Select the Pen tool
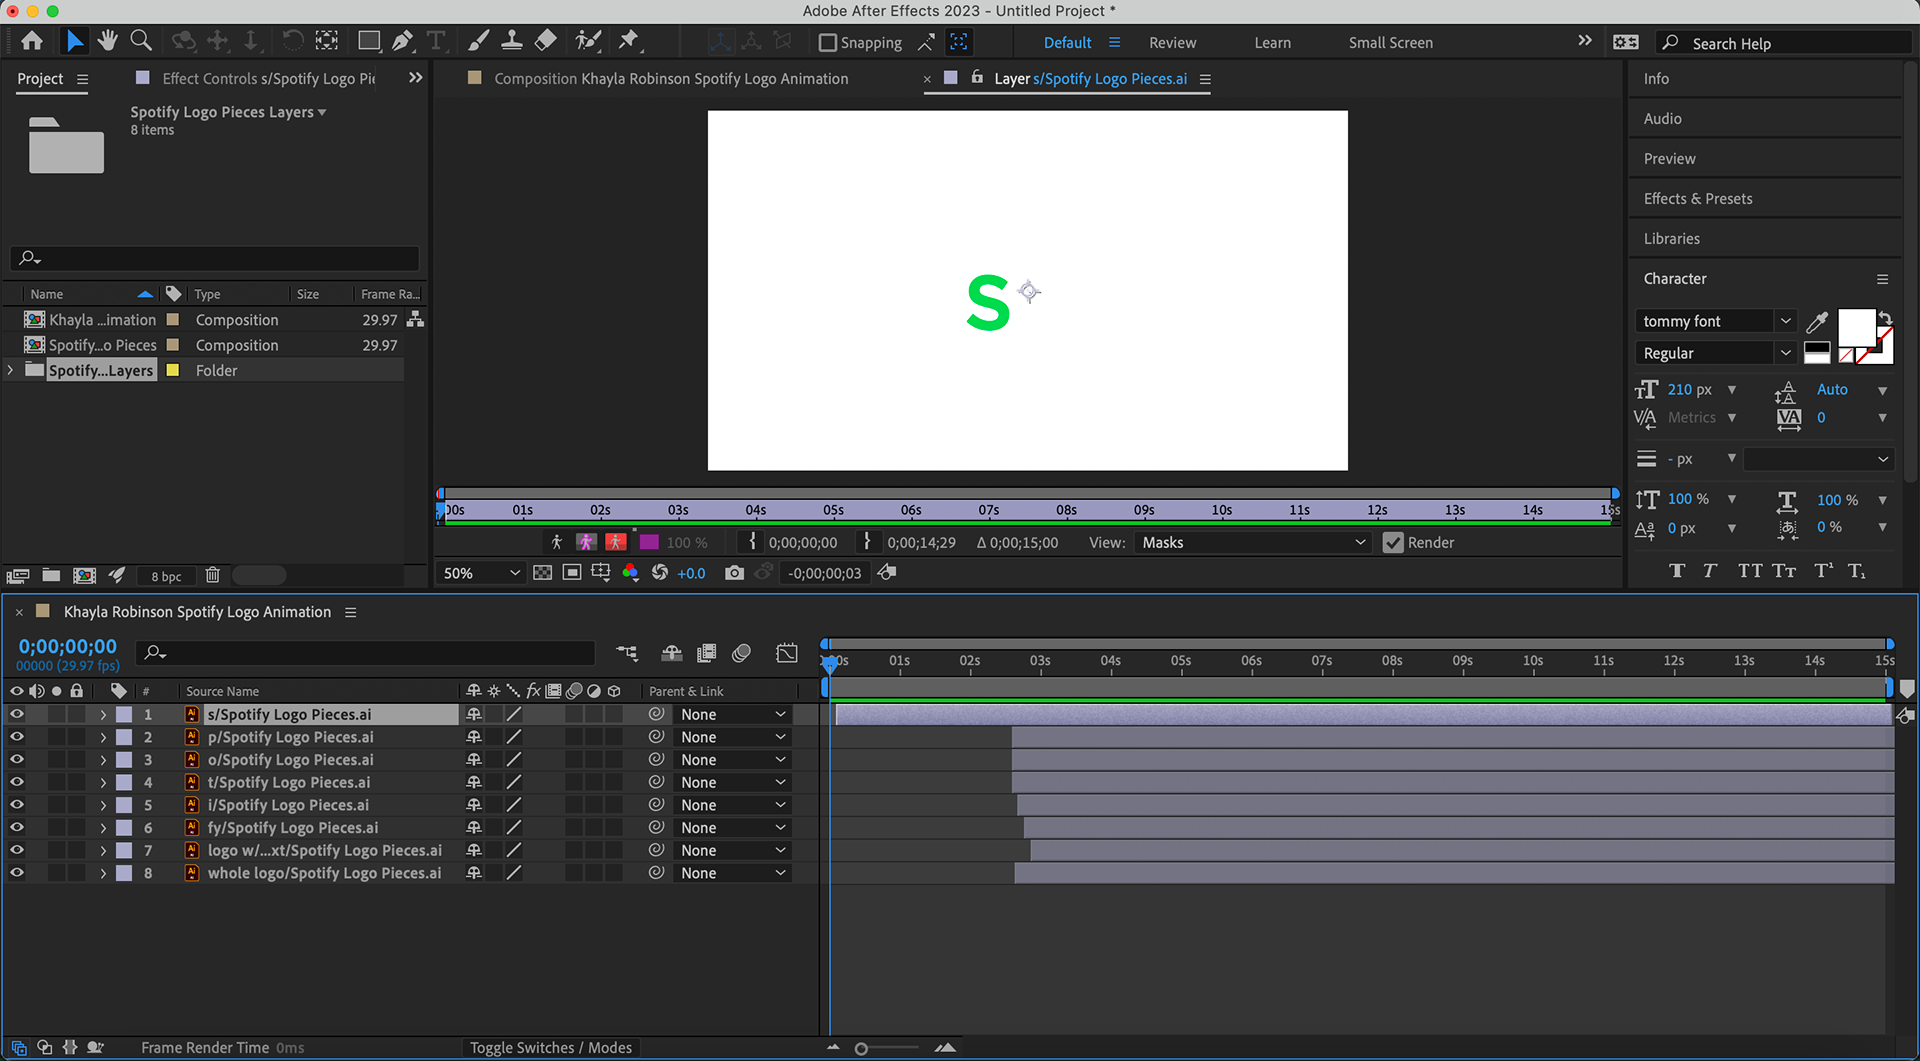The image size is (1920, 1061). [402, 41]
